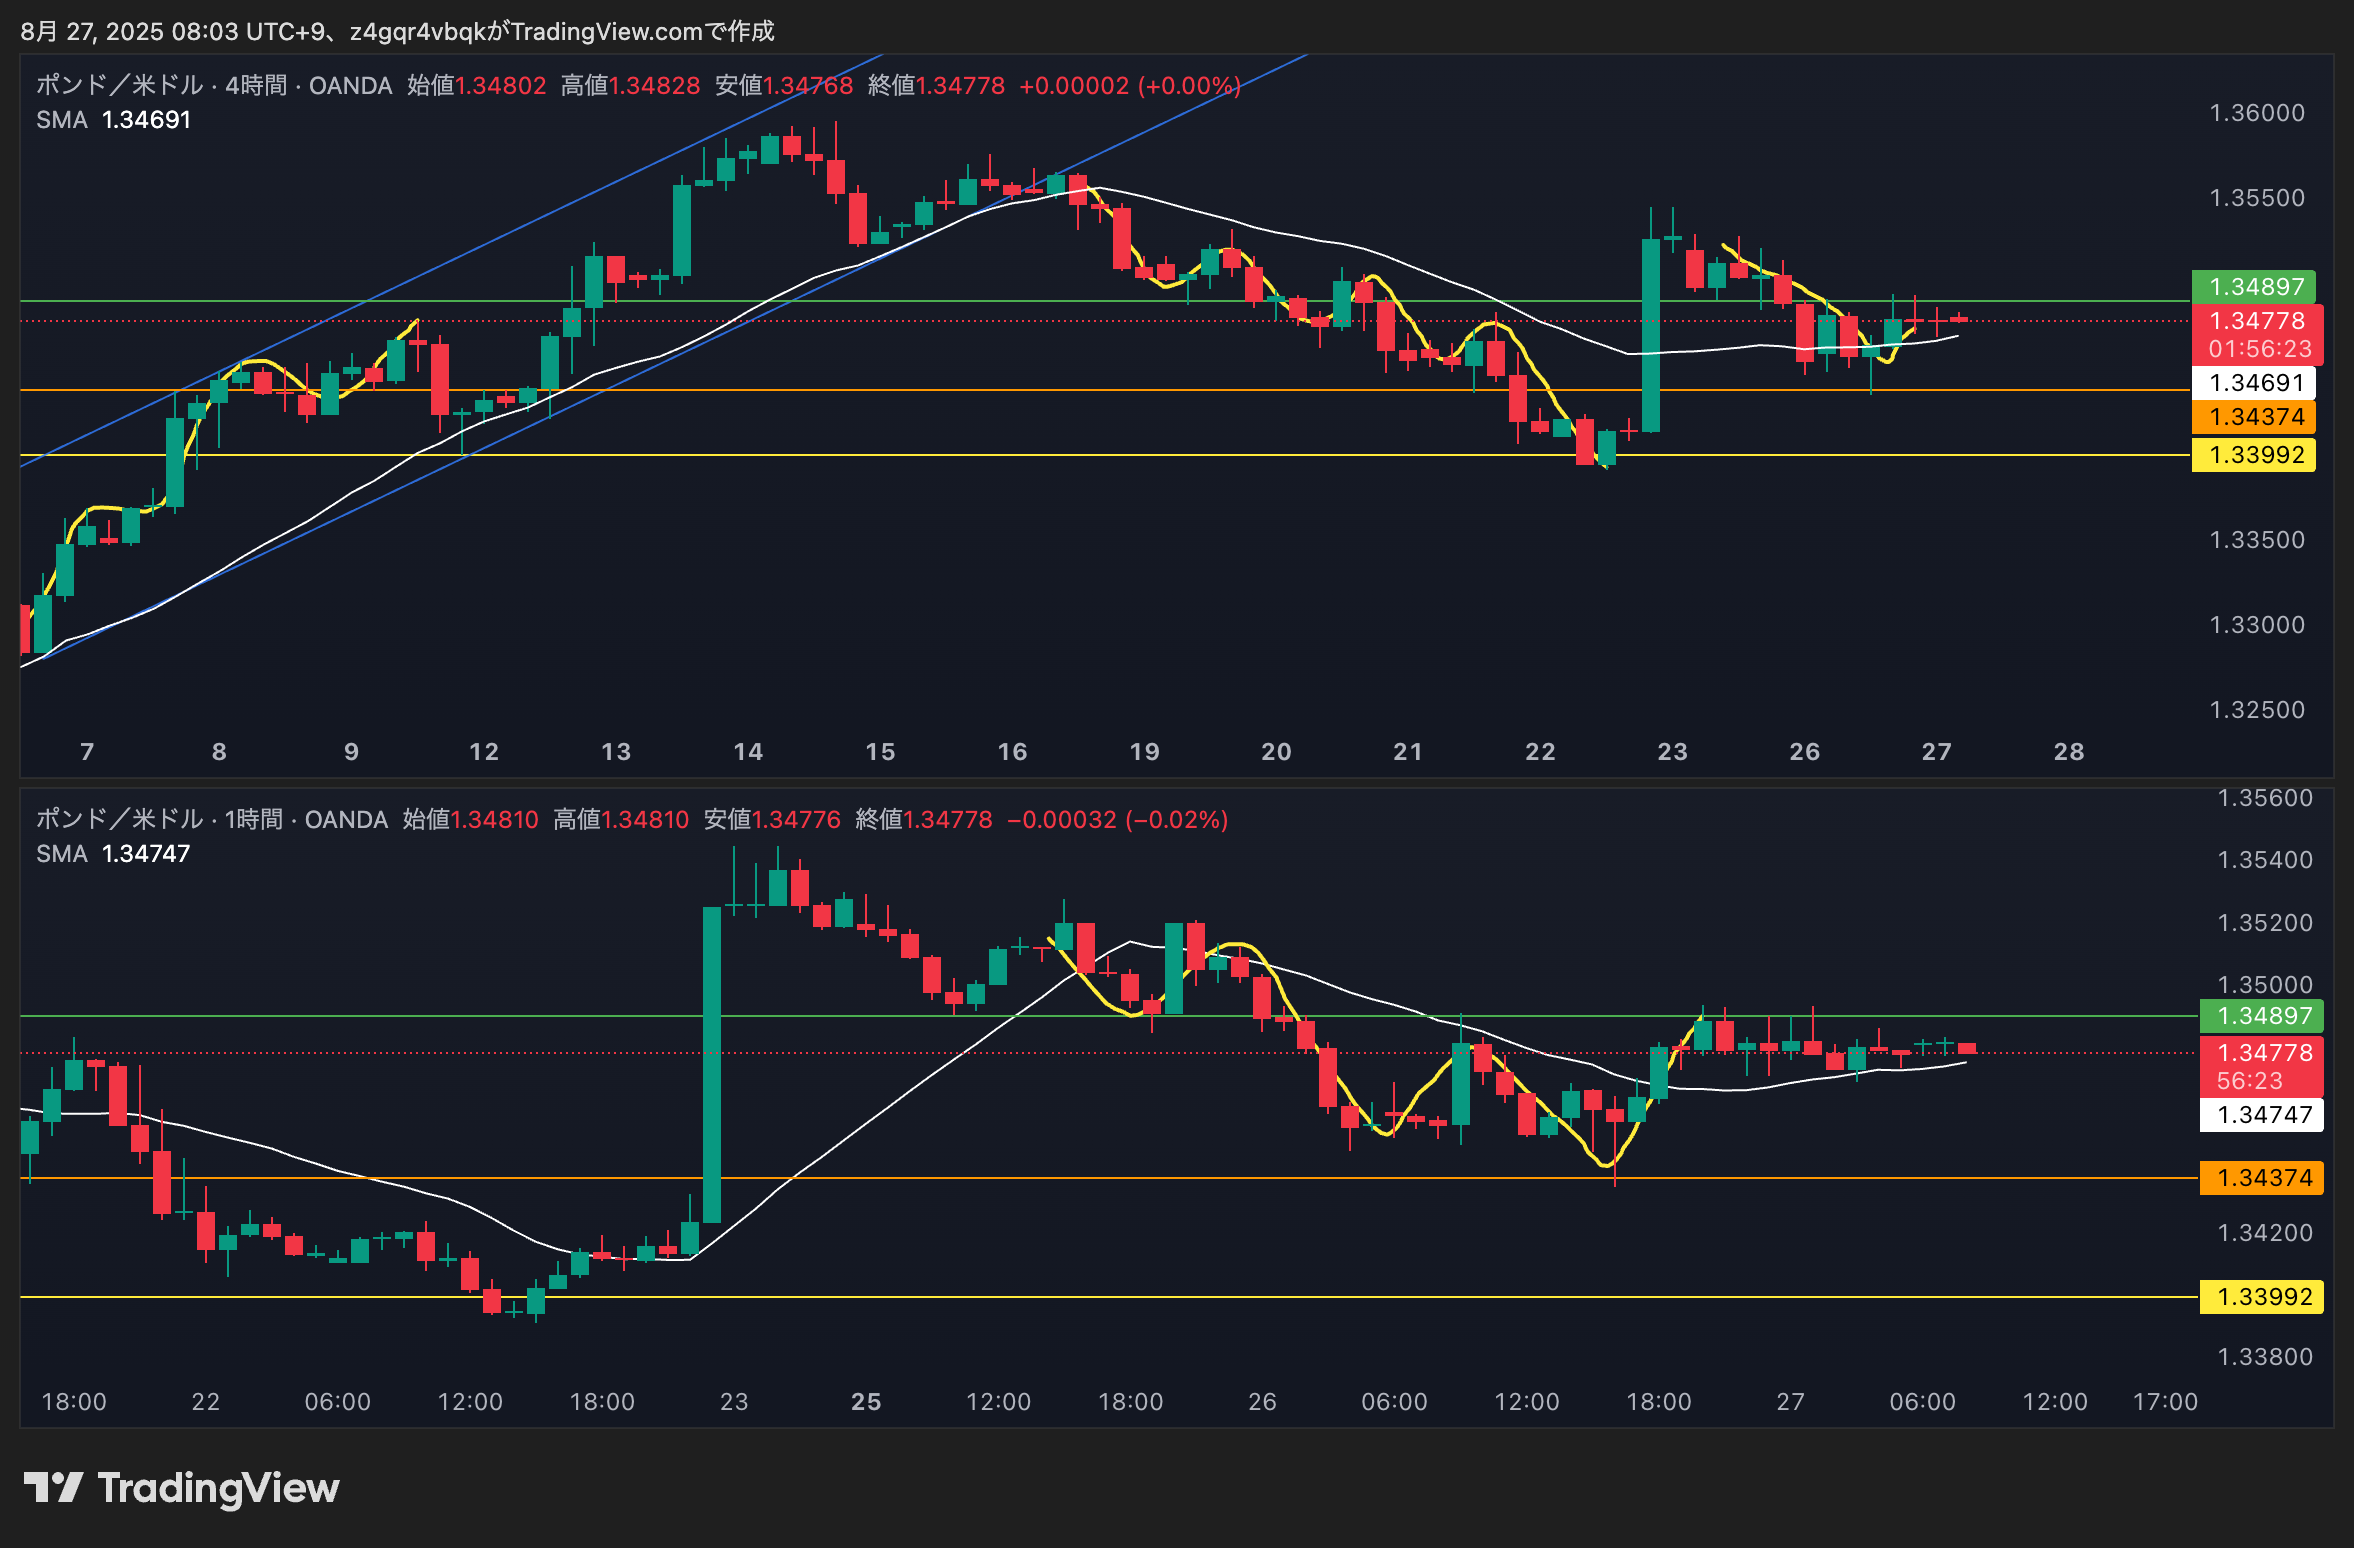The image size is (2354, 1548).
Task: Click the yellow 1.33992 price label on 4-hour chart
Action: pos(2256,455)
